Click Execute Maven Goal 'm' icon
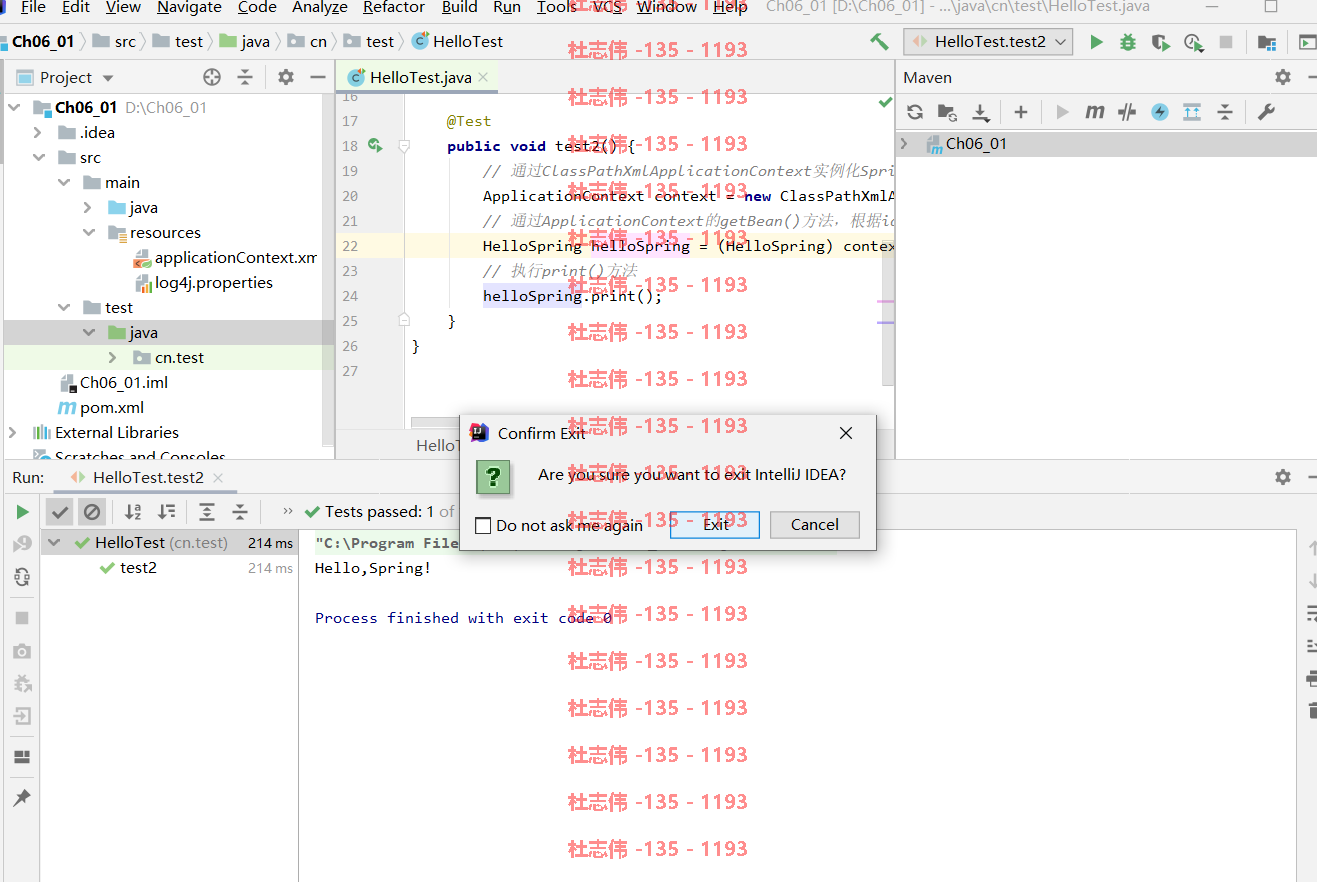Viewport: 1317px width, 882px height. coord(1095,112)
